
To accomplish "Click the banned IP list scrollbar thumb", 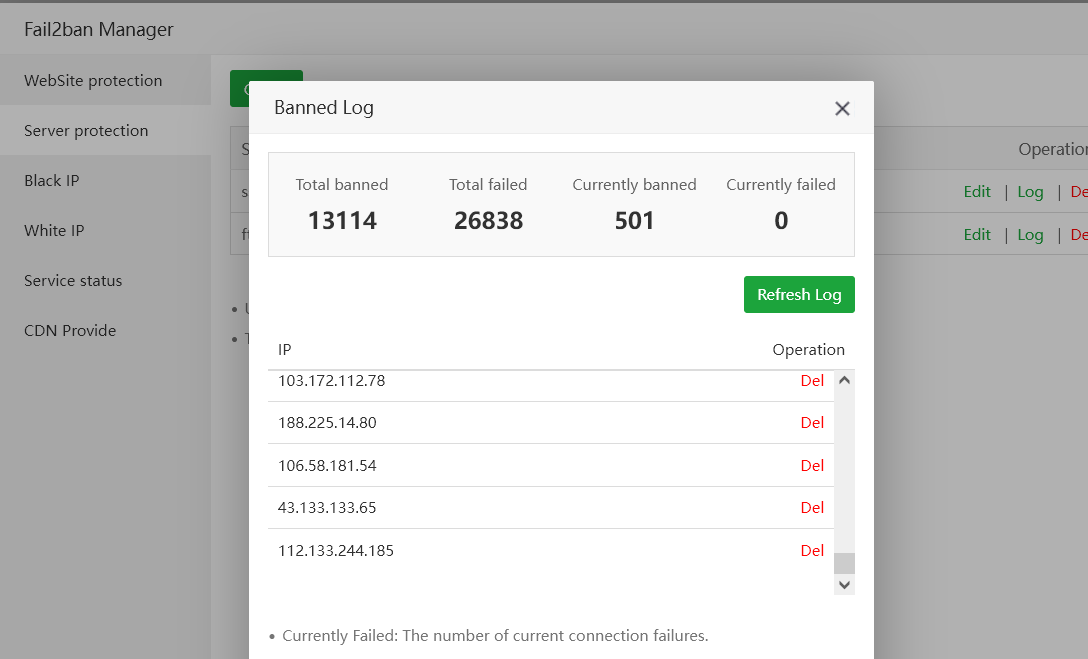I will [x=844, y=563].
